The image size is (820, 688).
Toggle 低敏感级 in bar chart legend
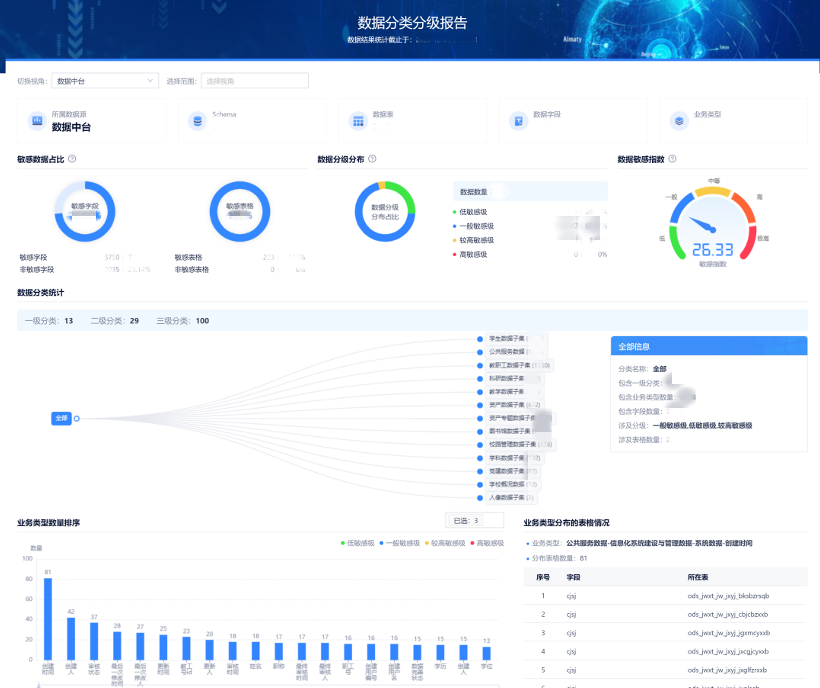coord(358,543)
